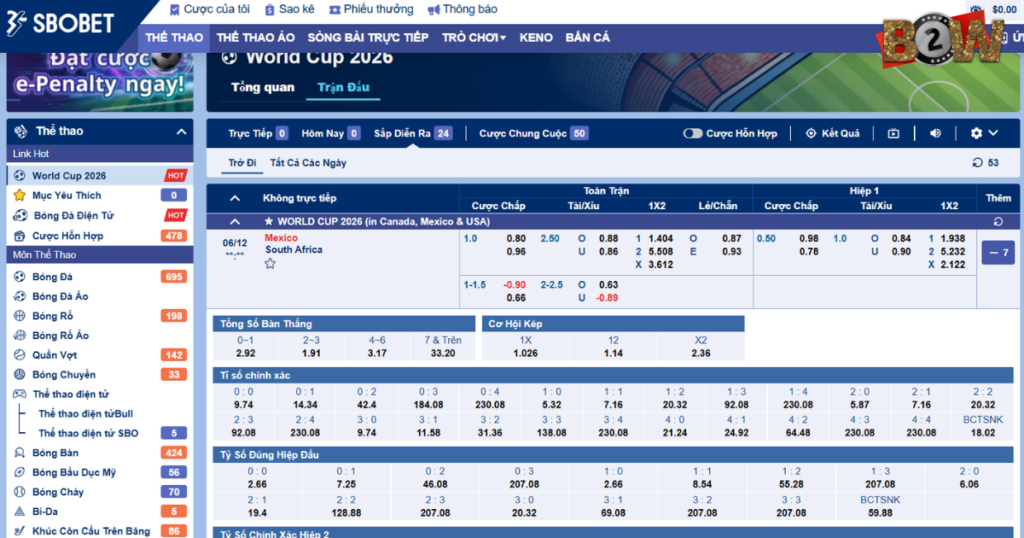Open Phiếu thưởng vouchers link
The height and width of the screenshot is (538, 1024).
371,9
